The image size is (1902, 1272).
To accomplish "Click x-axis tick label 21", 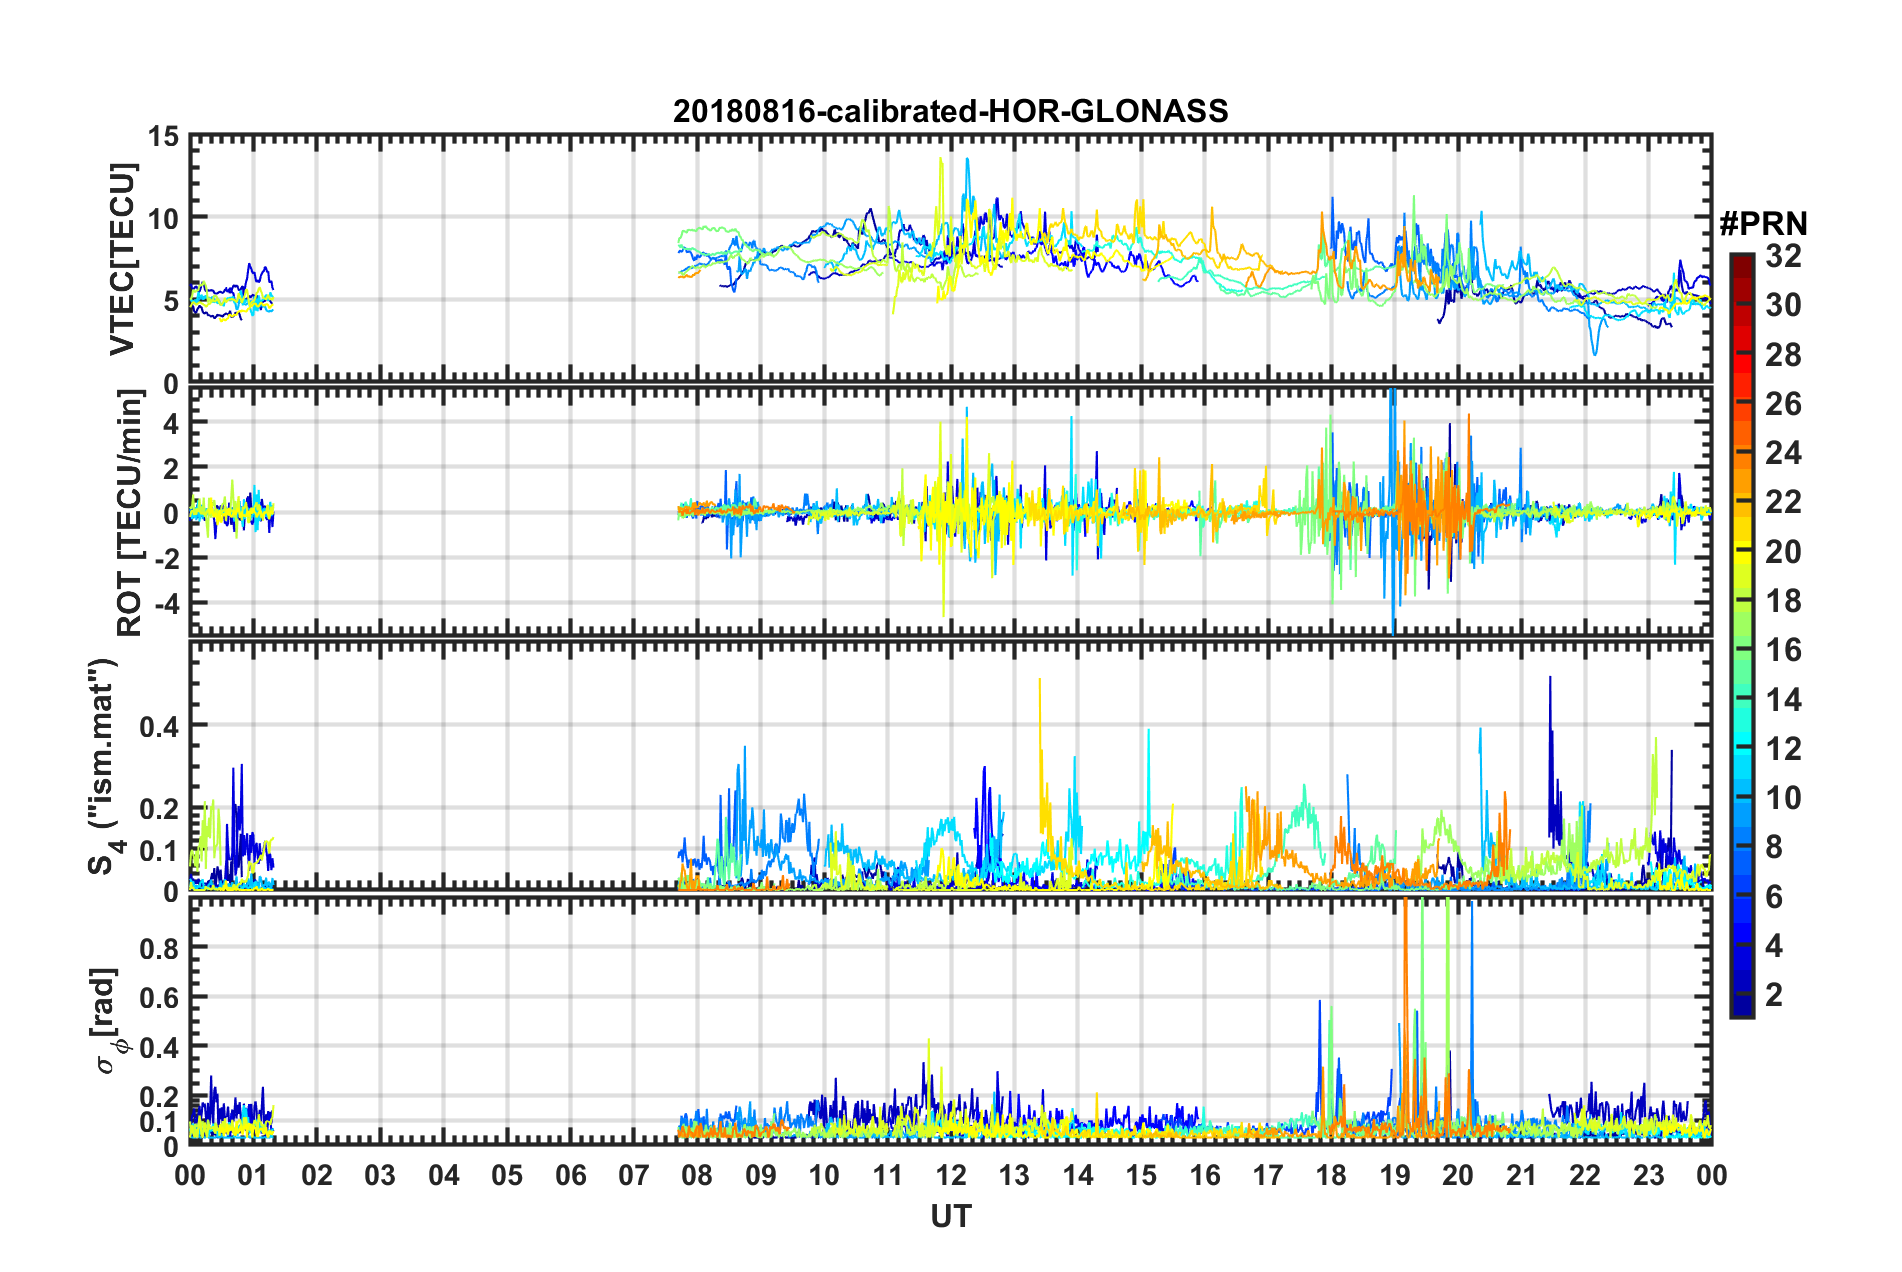I will tap(1522, 1175).
